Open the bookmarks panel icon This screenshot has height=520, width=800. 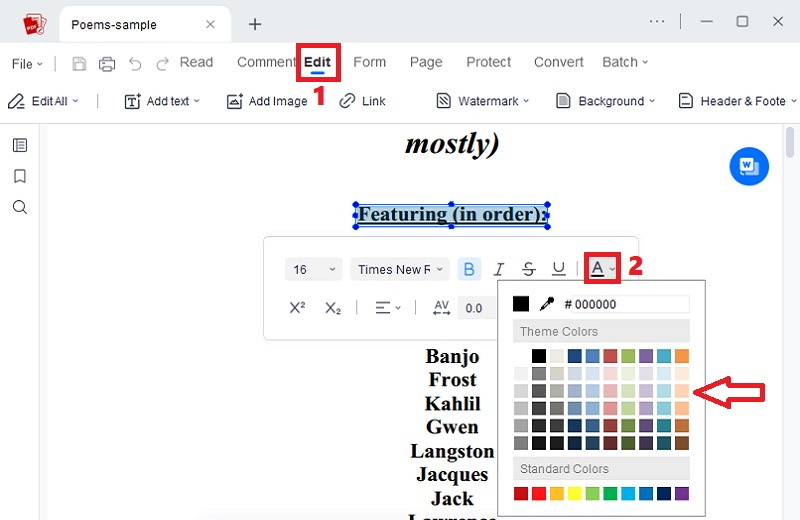20,176
